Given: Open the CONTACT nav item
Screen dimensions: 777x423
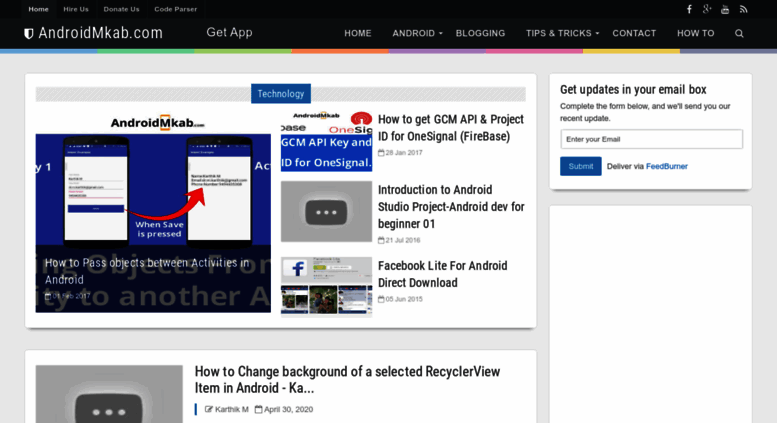Looking at the screenshot, I should pyautogui.click(x=634, y=33).
